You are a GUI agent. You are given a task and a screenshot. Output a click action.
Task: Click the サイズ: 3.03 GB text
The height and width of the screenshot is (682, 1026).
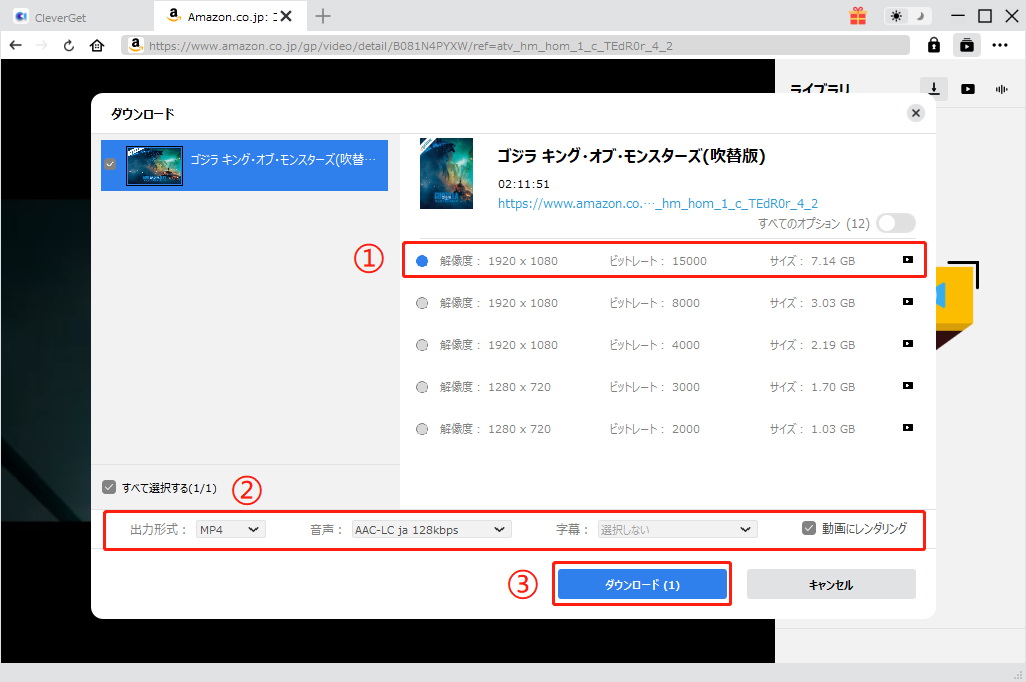pos(812,303)
